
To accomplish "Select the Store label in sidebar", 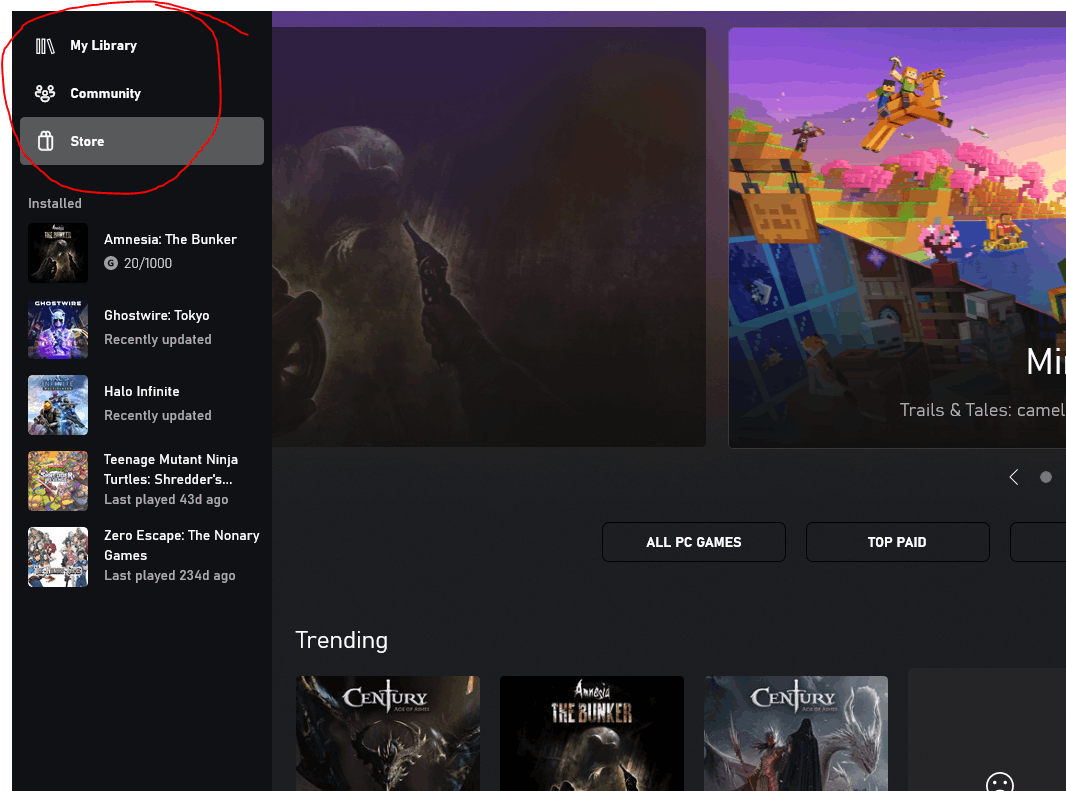I will (87, 141).
